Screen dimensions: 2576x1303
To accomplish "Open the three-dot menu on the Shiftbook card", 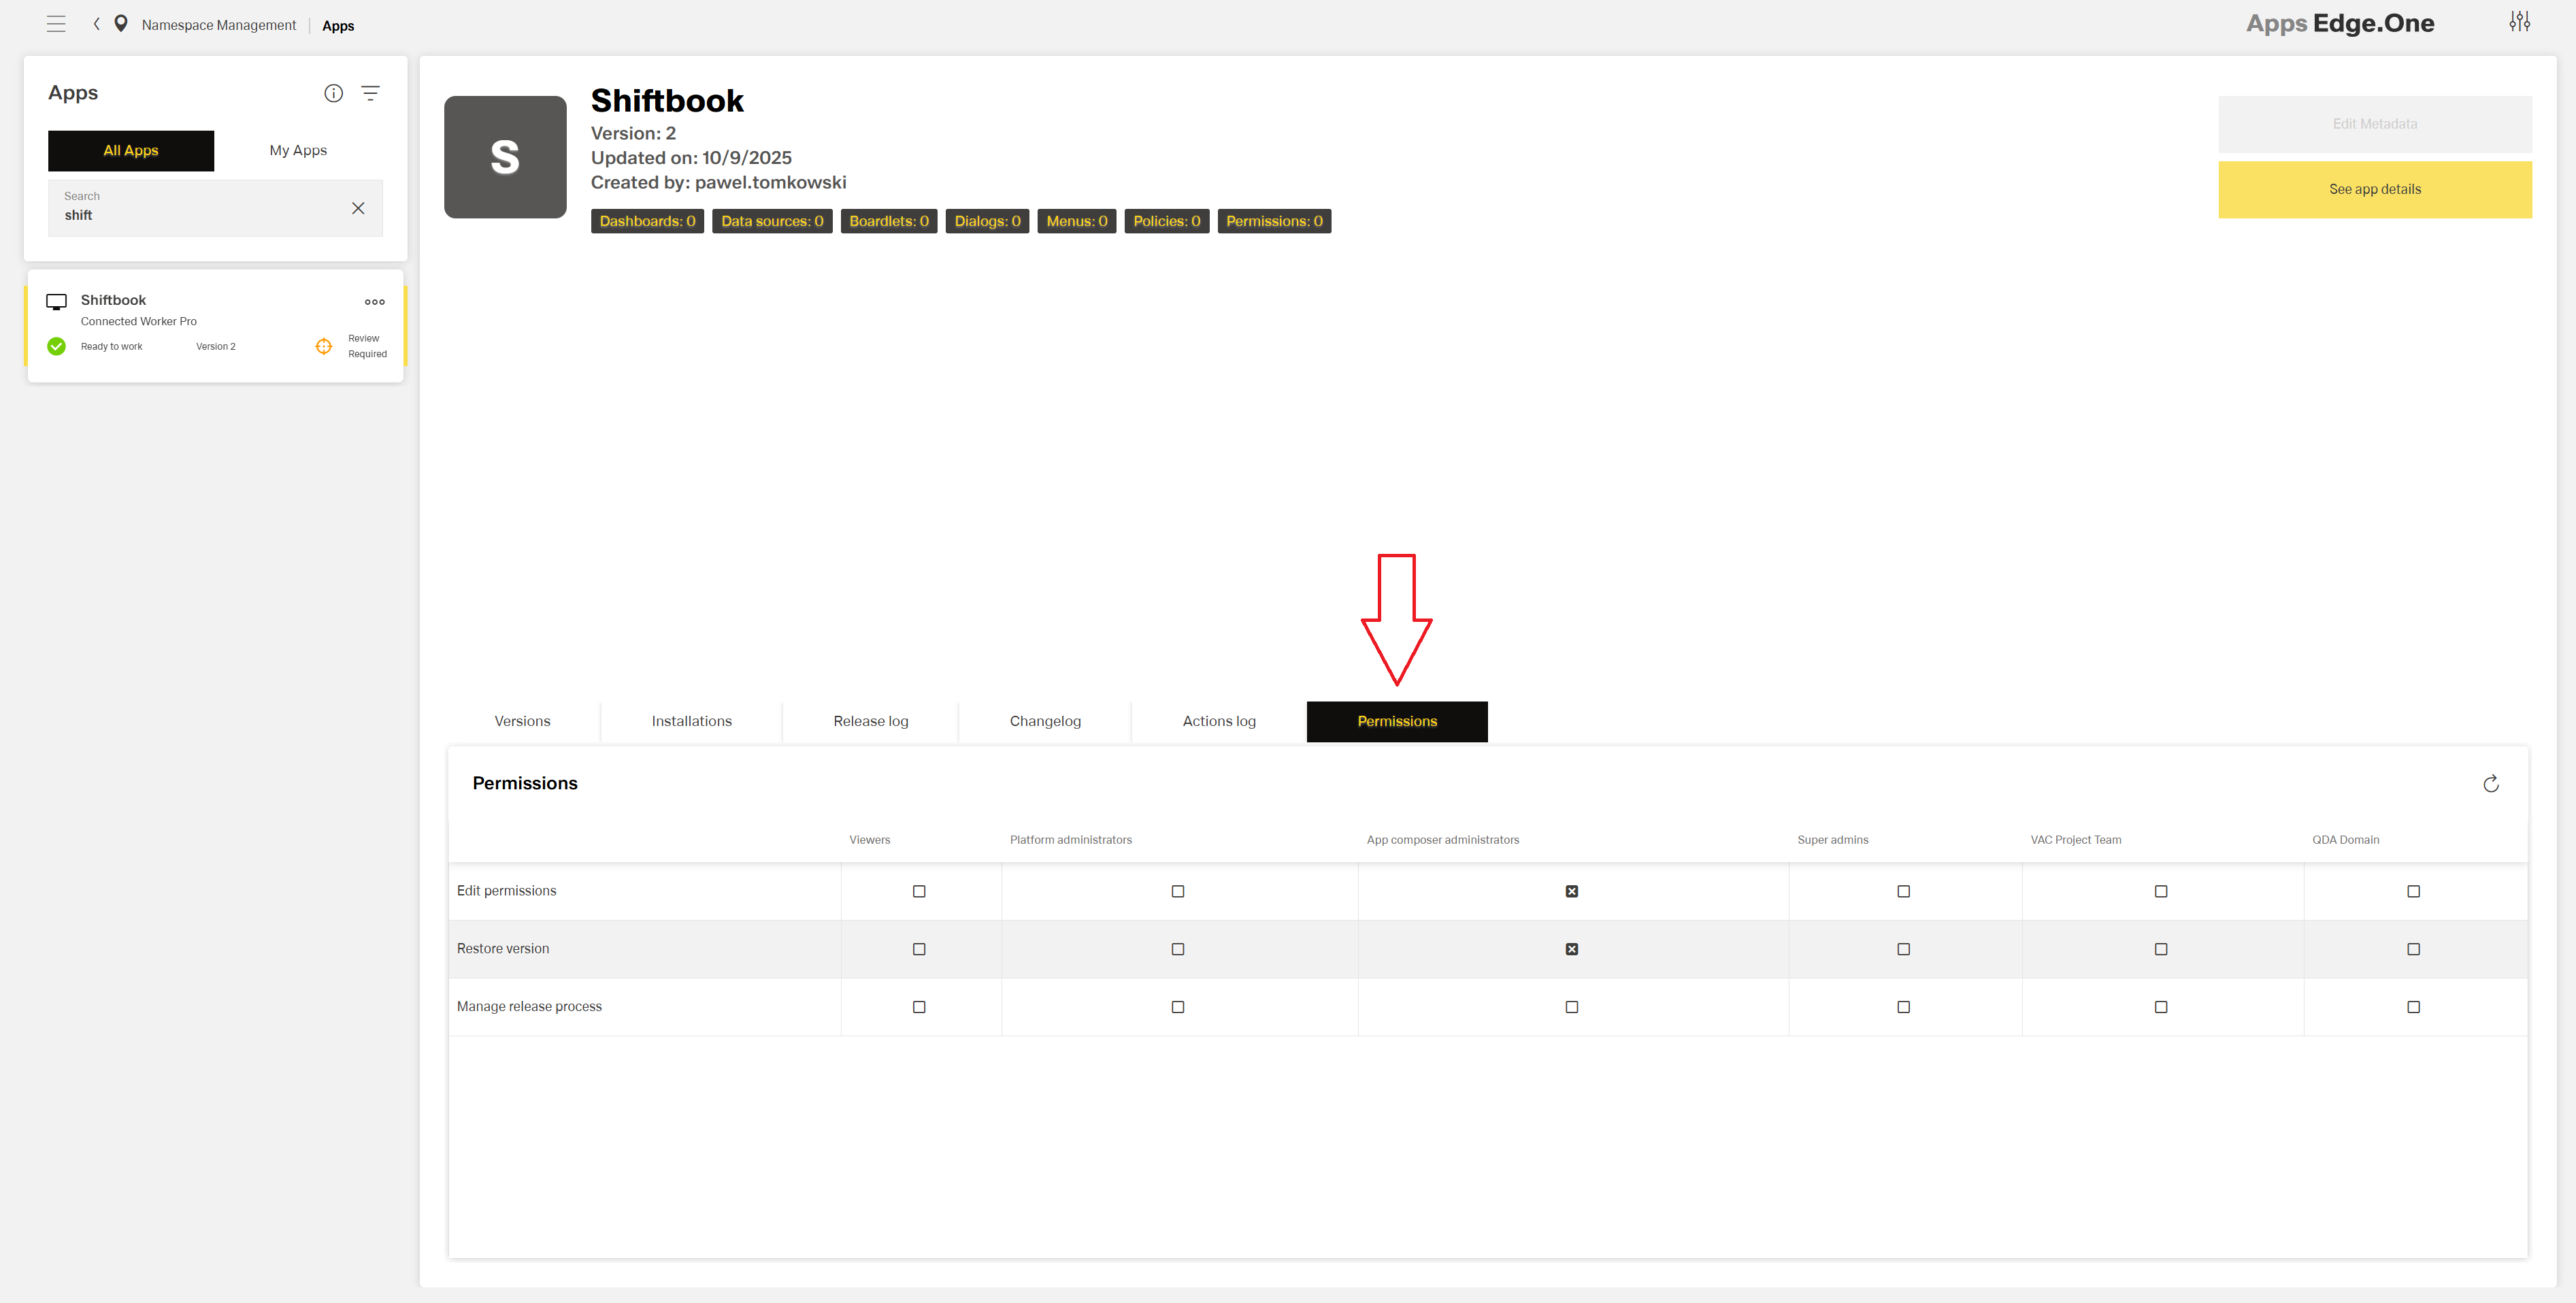I will pos(374,301).
